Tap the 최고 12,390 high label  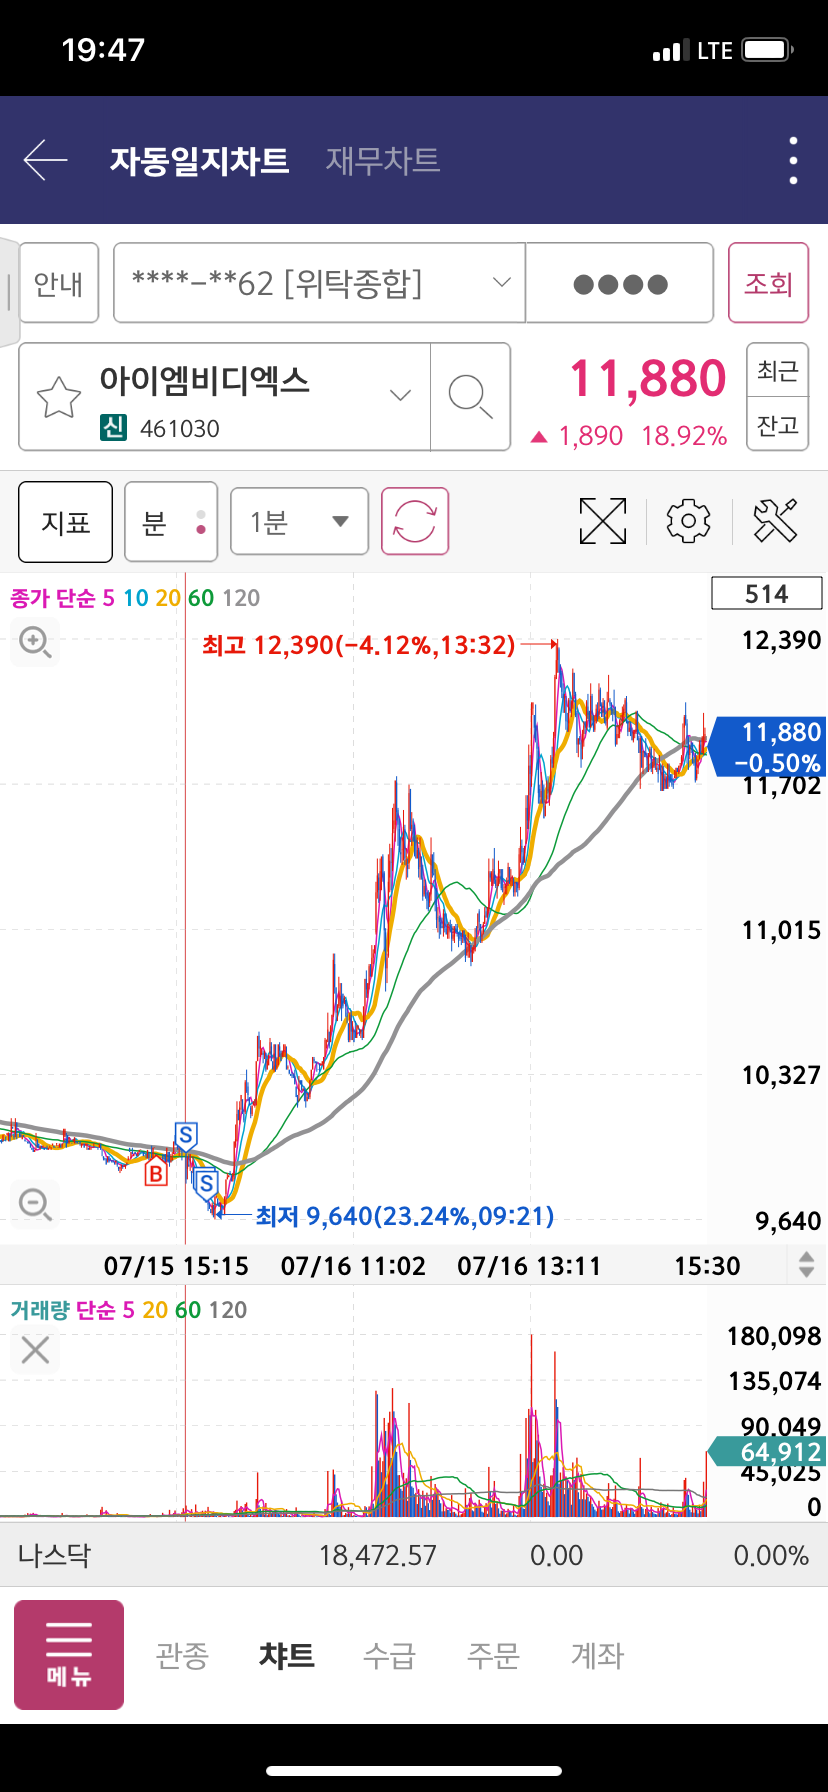pos(359,645)
